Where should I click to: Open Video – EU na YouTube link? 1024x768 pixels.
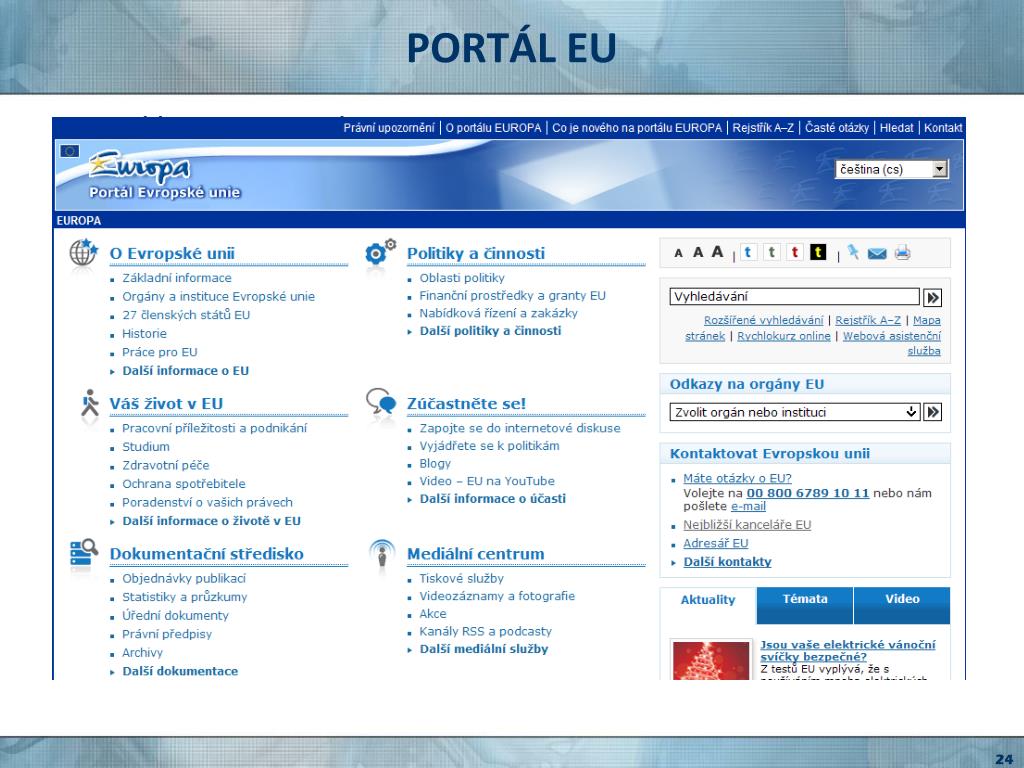[x=487, y=481]
